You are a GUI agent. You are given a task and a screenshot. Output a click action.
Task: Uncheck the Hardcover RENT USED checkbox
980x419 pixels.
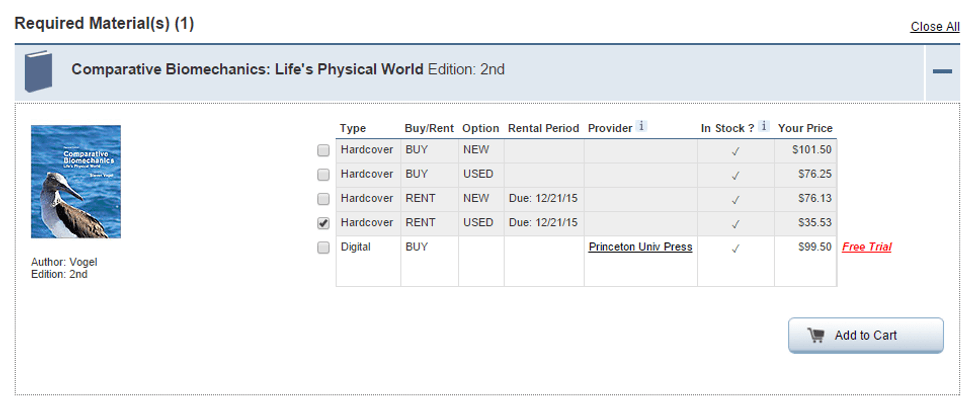pyautogui.click(x=323, y=223)
